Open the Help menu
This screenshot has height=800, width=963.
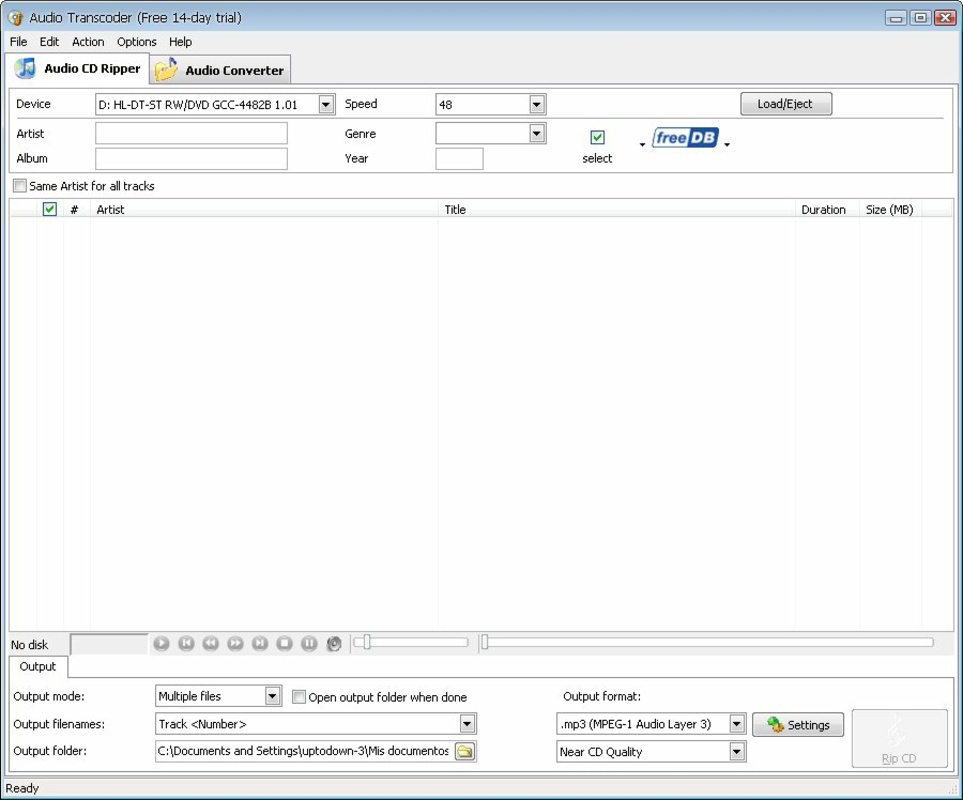pos(181,42)
